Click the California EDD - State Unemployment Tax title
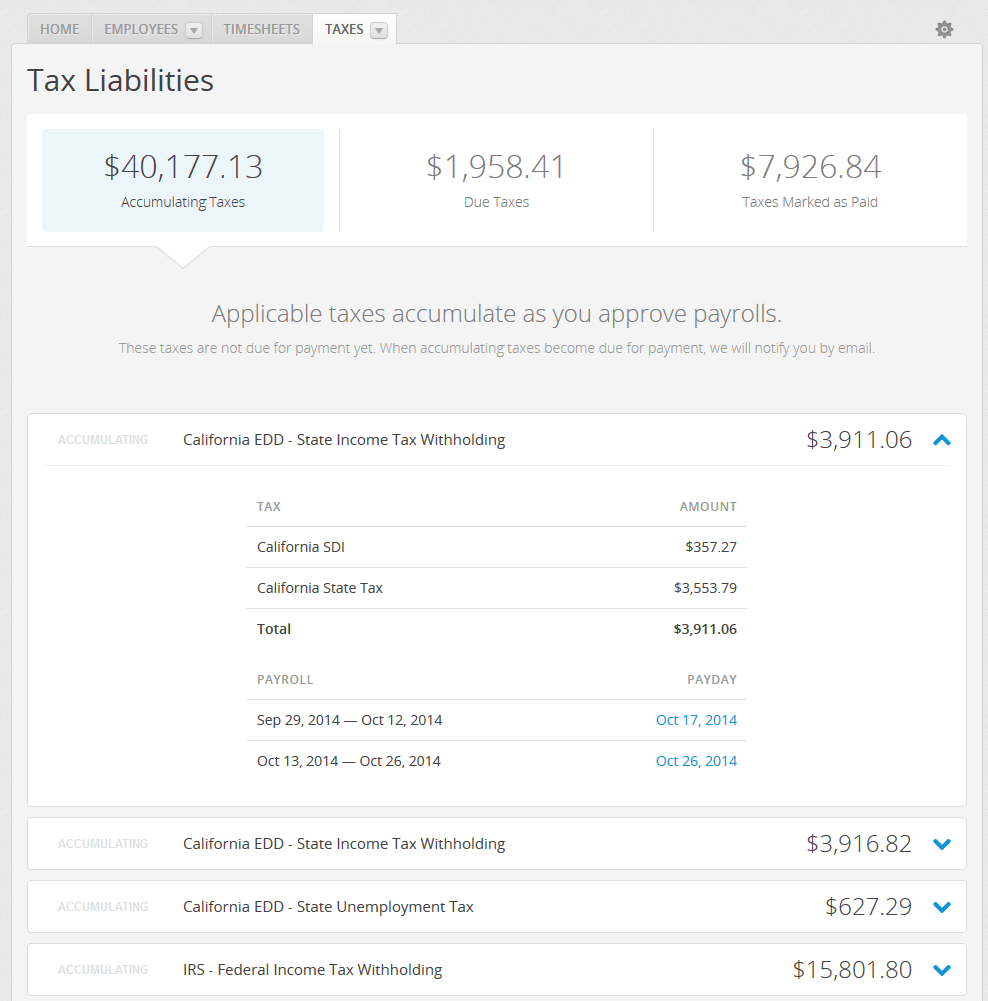 tap(328, 907)
